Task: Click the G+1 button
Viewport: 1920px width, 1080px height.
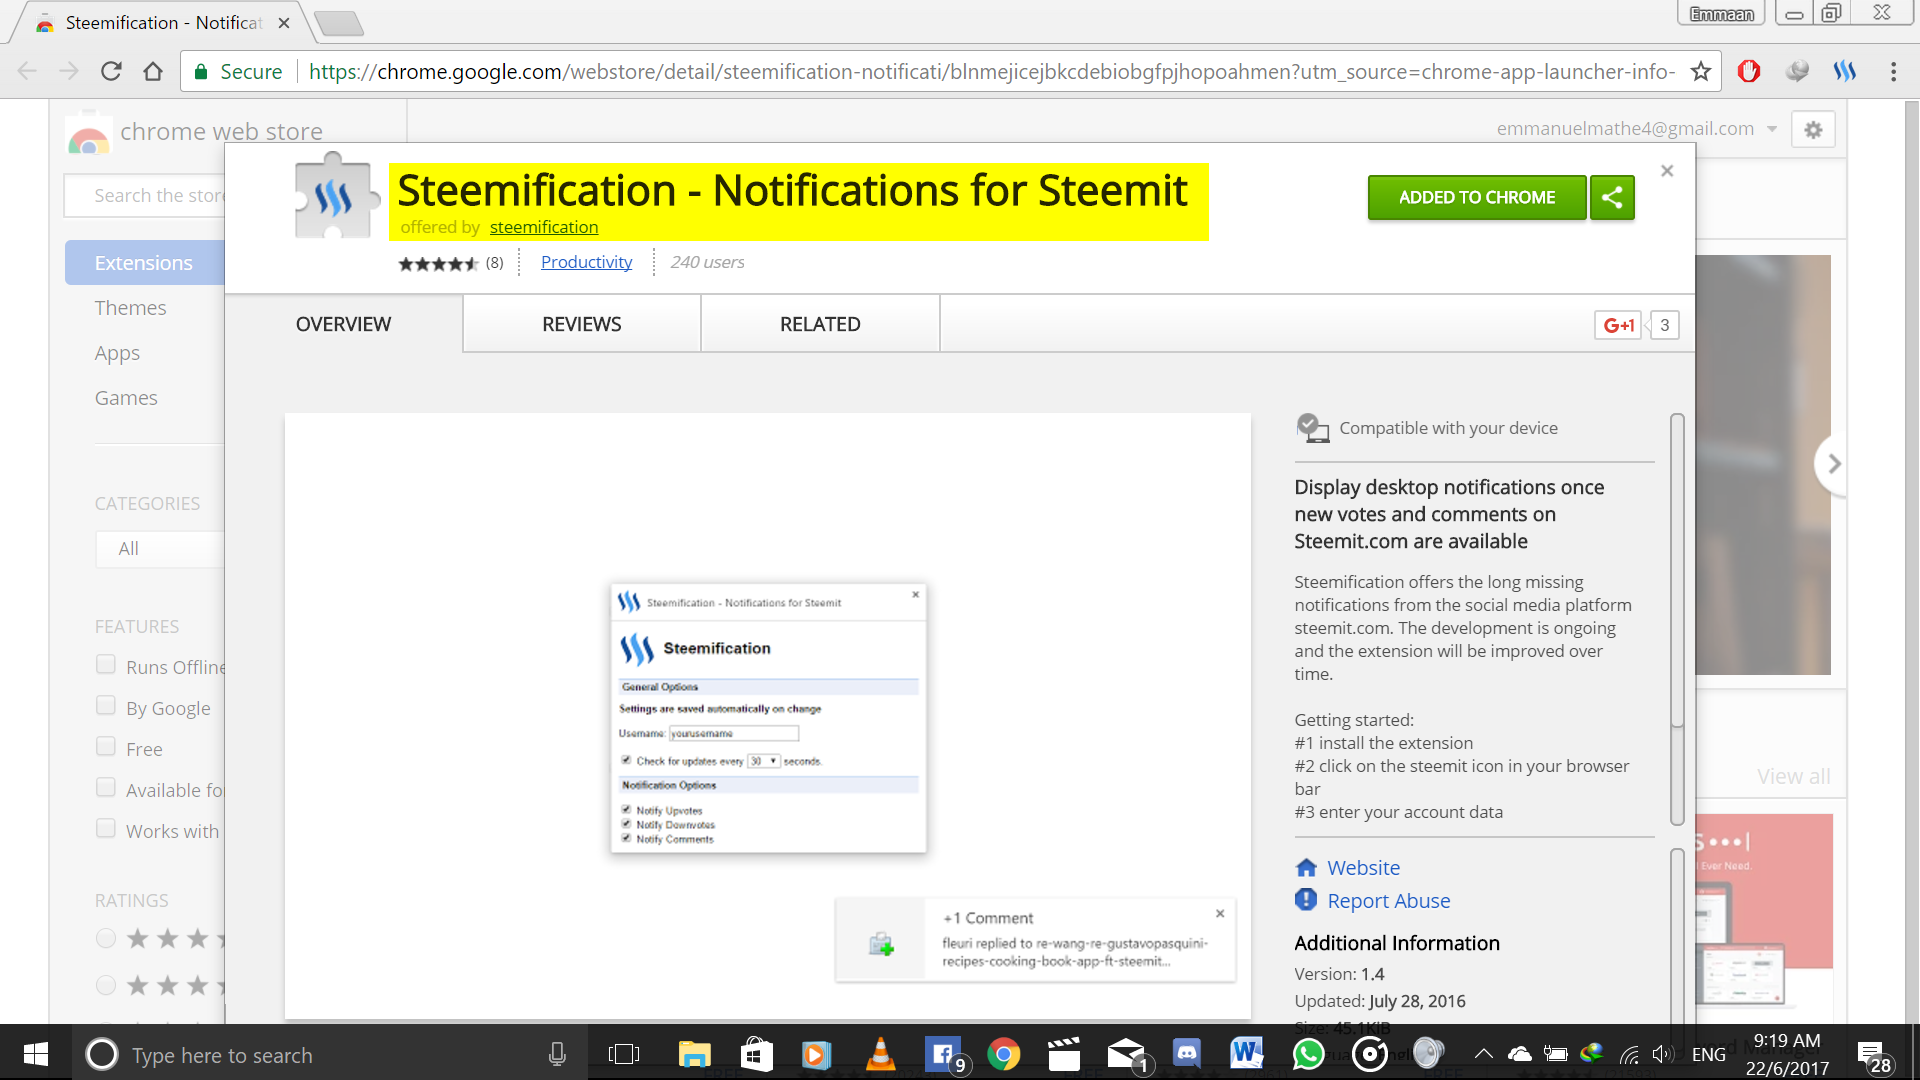Action: coord(1618,325)
